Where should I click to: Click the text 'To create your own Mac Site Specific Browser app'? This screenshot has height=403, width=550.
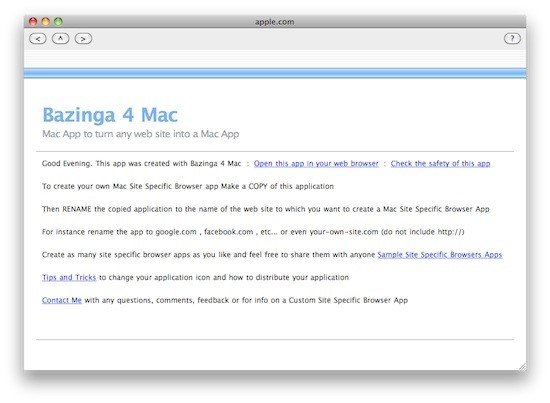[x=130, y=186]
